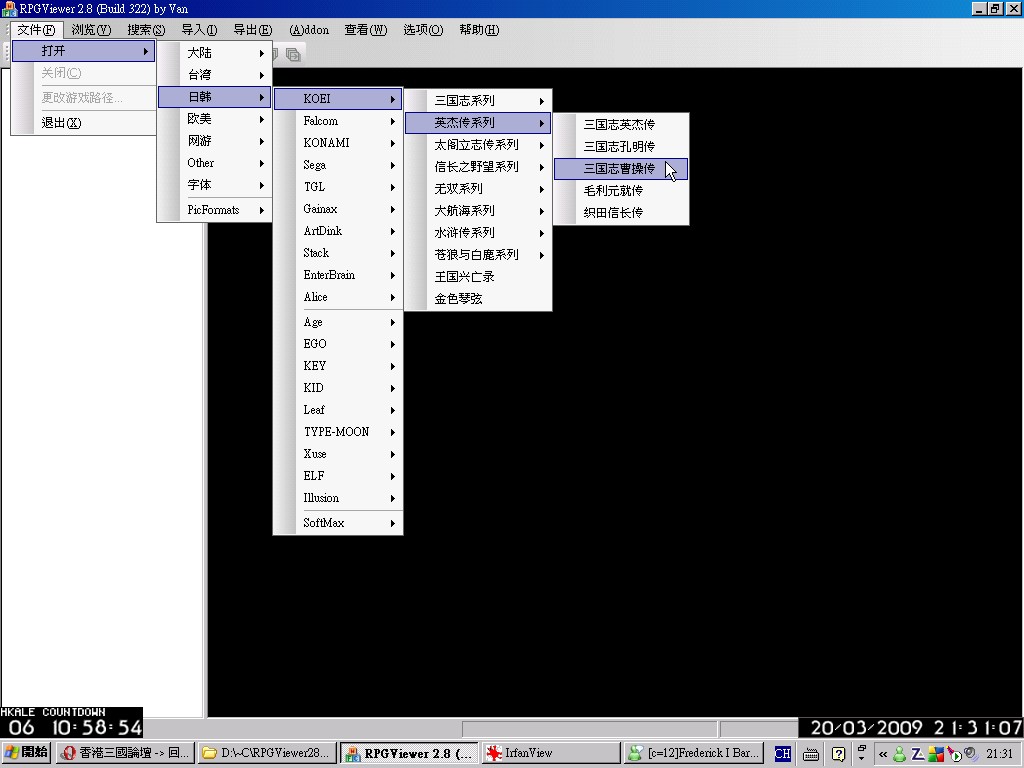The image size is (1024, 768).
Task: Open the game 三国志英杰传
Action: pyautogui.click(x=621, y=125)
